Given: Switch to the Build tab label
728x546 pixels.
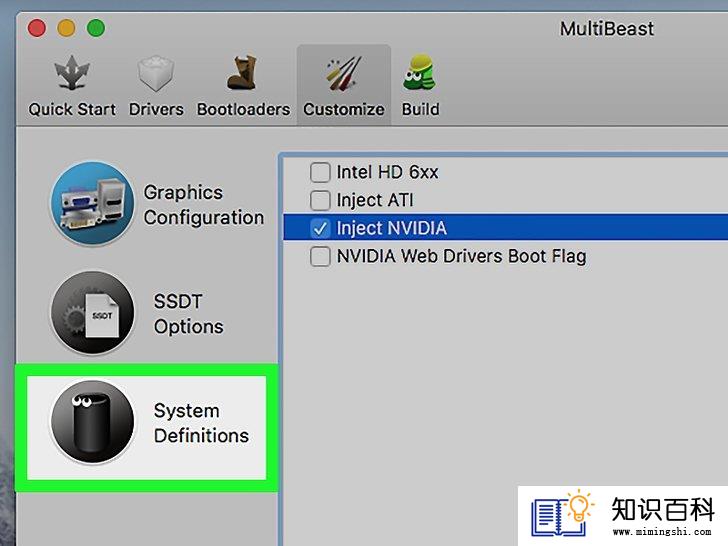Looking at the screenshot, I should (x=421, y=110).
